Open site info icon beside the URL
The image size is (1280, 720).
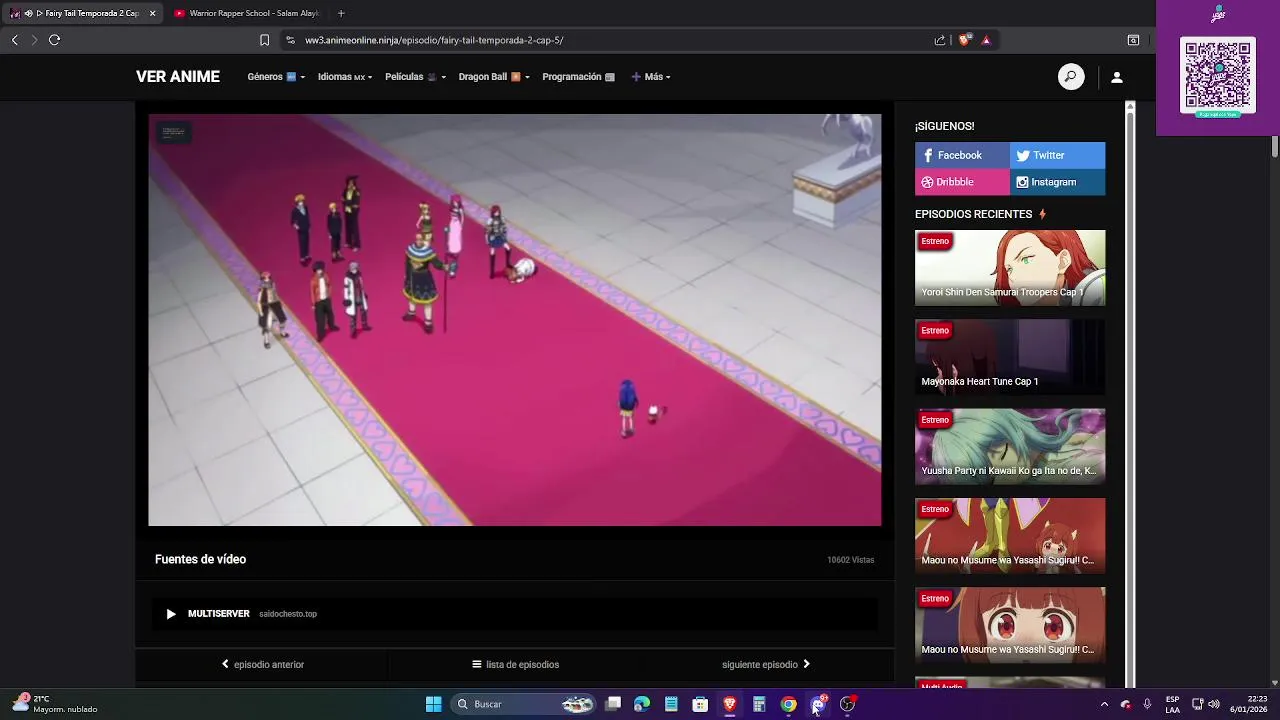pyautogui.click(x=290, y=40)
